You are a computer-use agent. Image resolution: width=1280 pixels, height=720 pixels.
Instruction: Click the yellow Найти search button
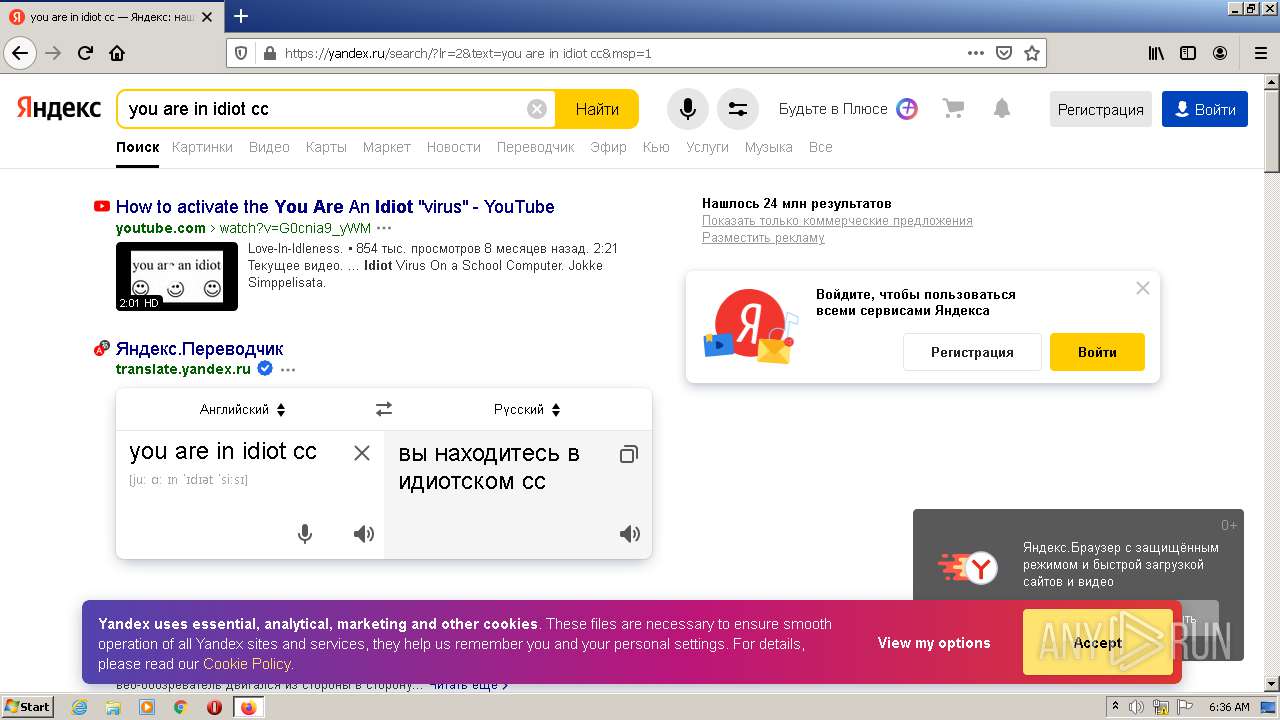pos(597,109)
